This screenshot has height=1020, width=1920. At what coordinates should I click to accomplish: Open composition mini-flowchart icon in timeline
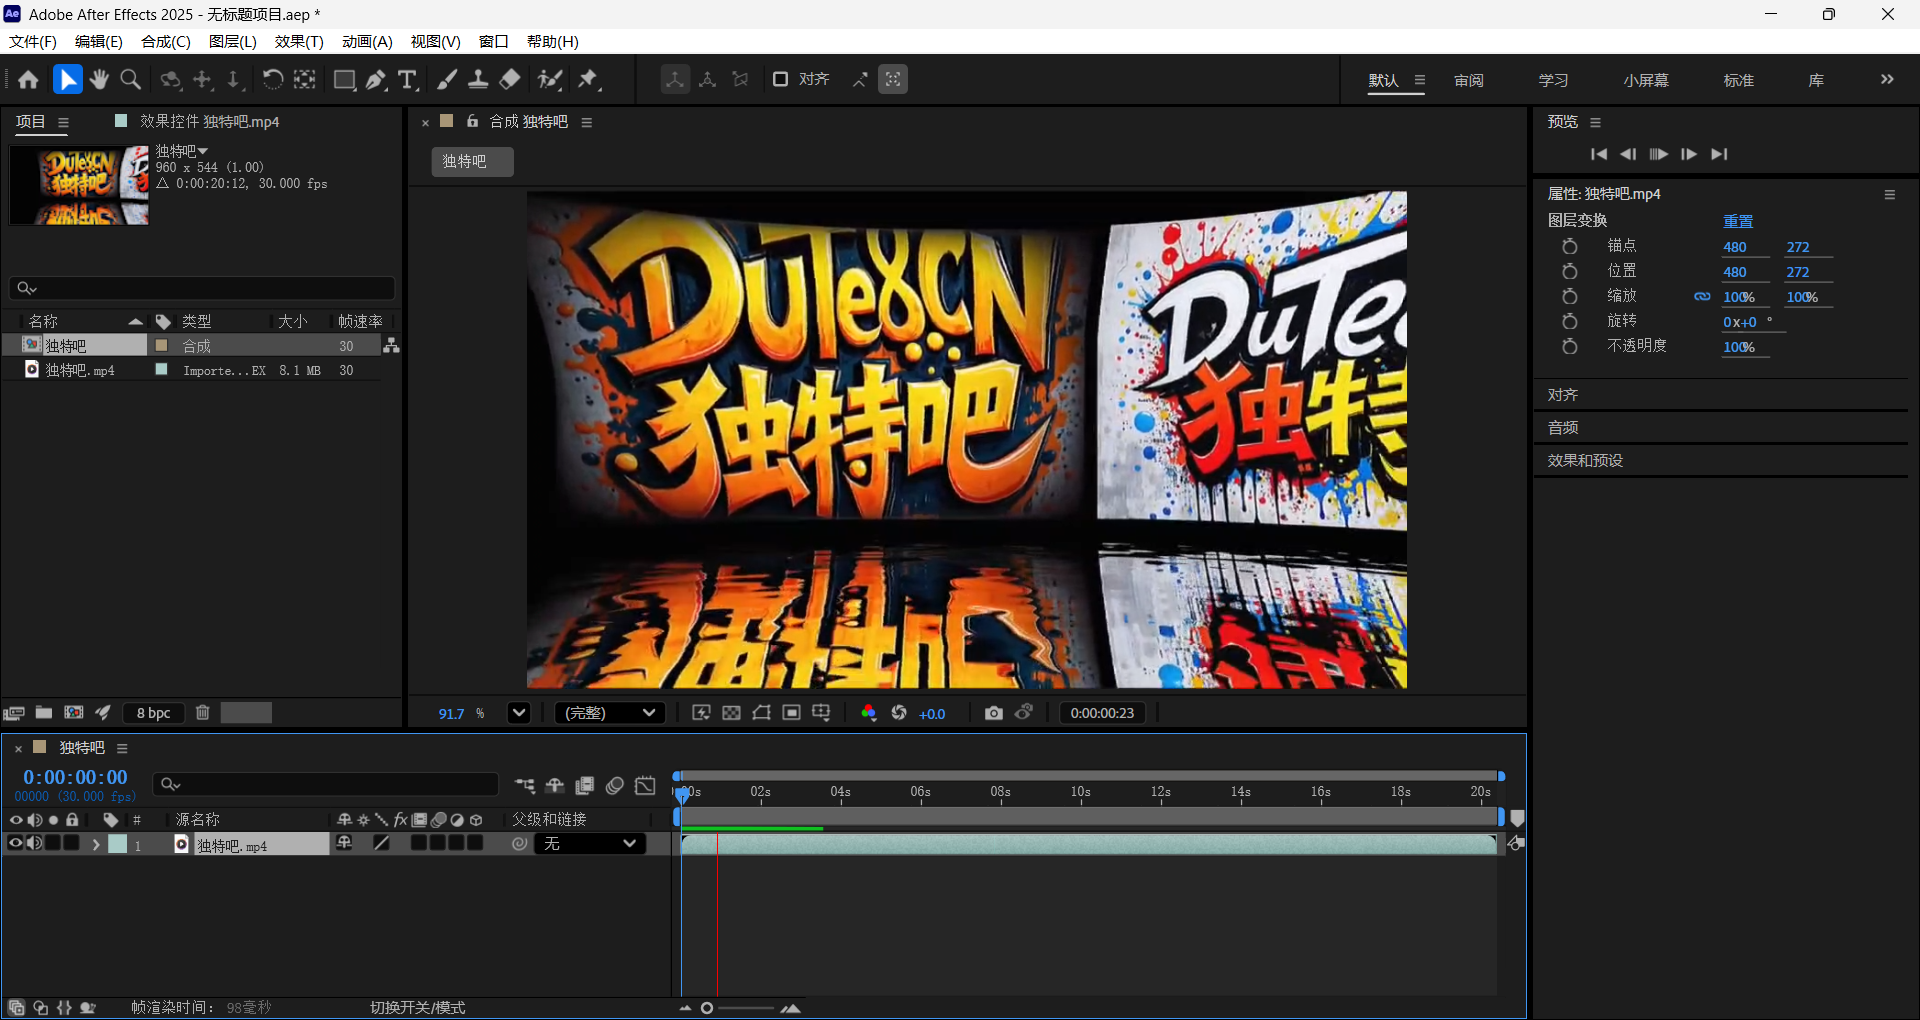[x=525, y=786]
